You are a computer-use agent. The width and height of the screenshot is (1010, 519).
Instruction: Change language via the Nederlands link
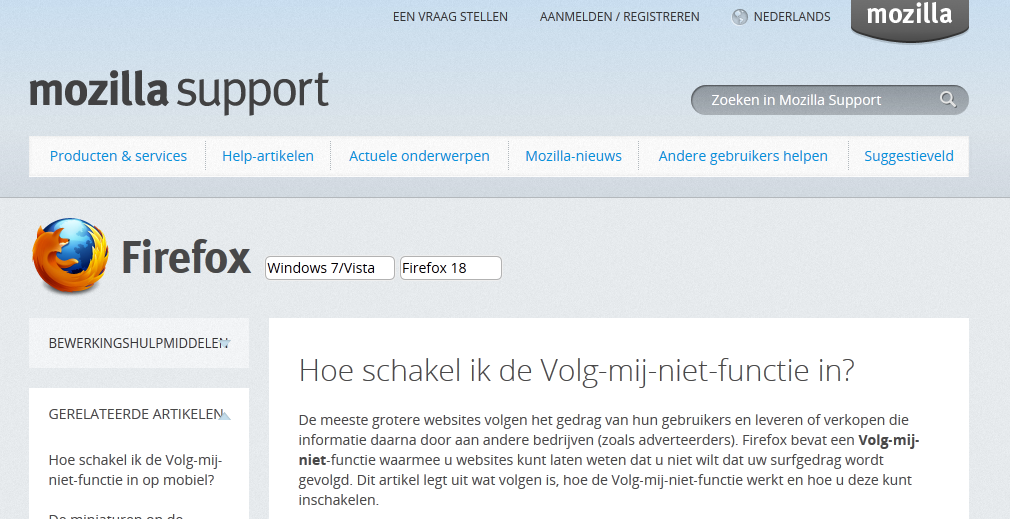tap(791, 17)
